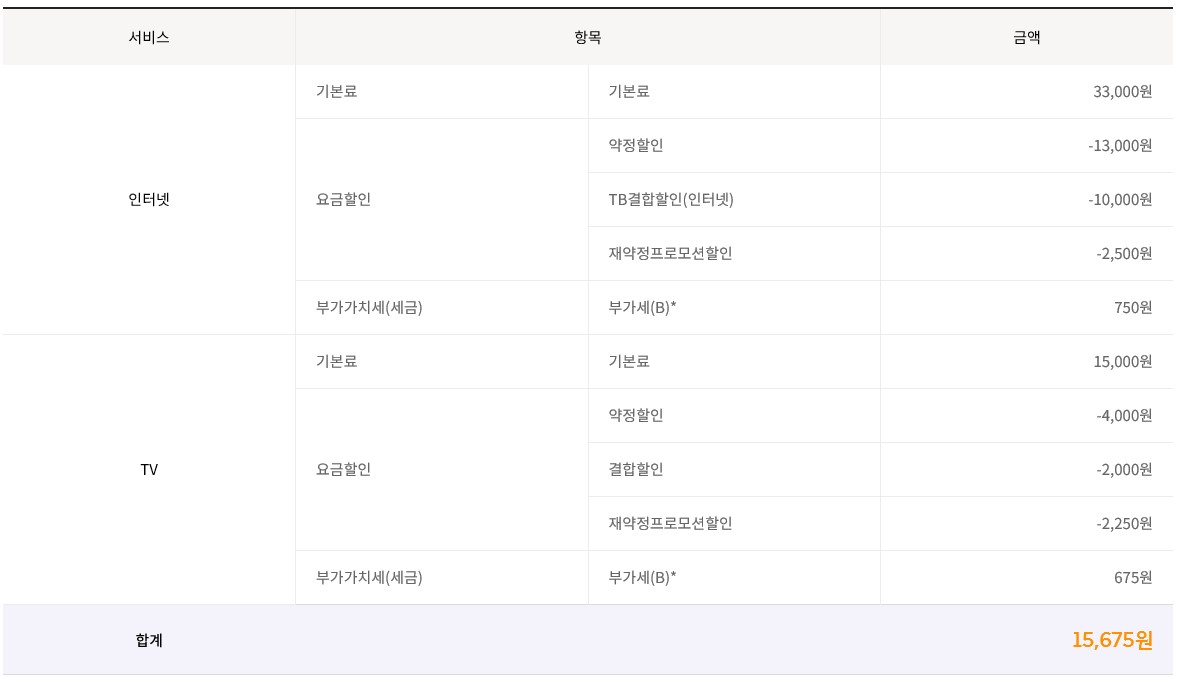Click the 금액 column header

point(1026,37)
